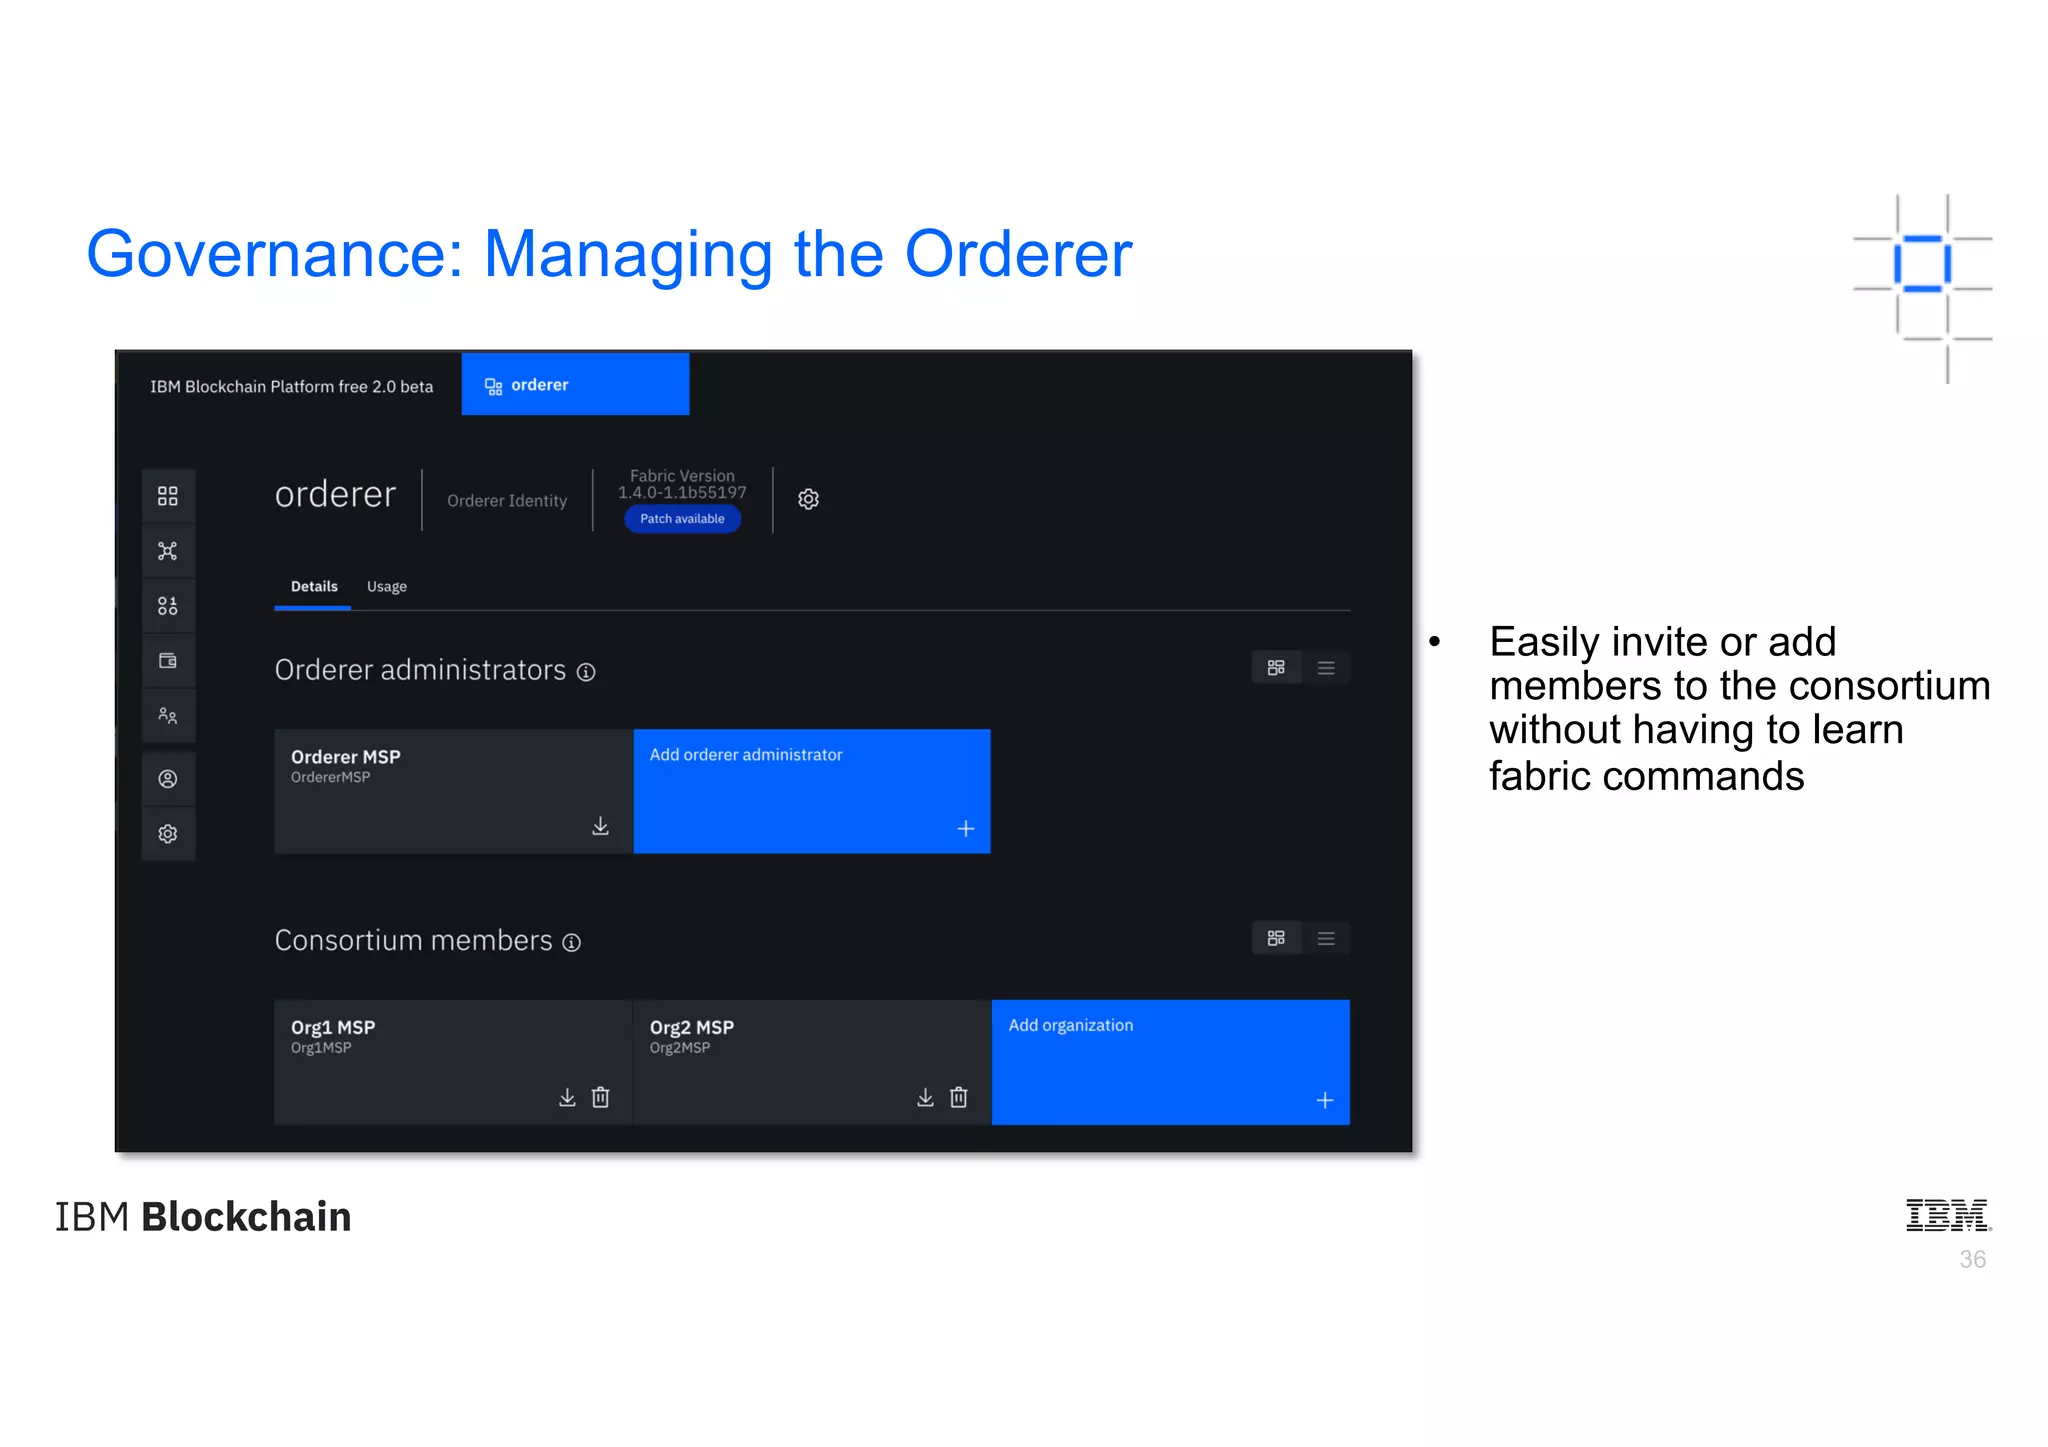Screen dimensions: 2048x1447
Task: Click the Org2MSP identifier text
Action: (x=680, y=1048)
